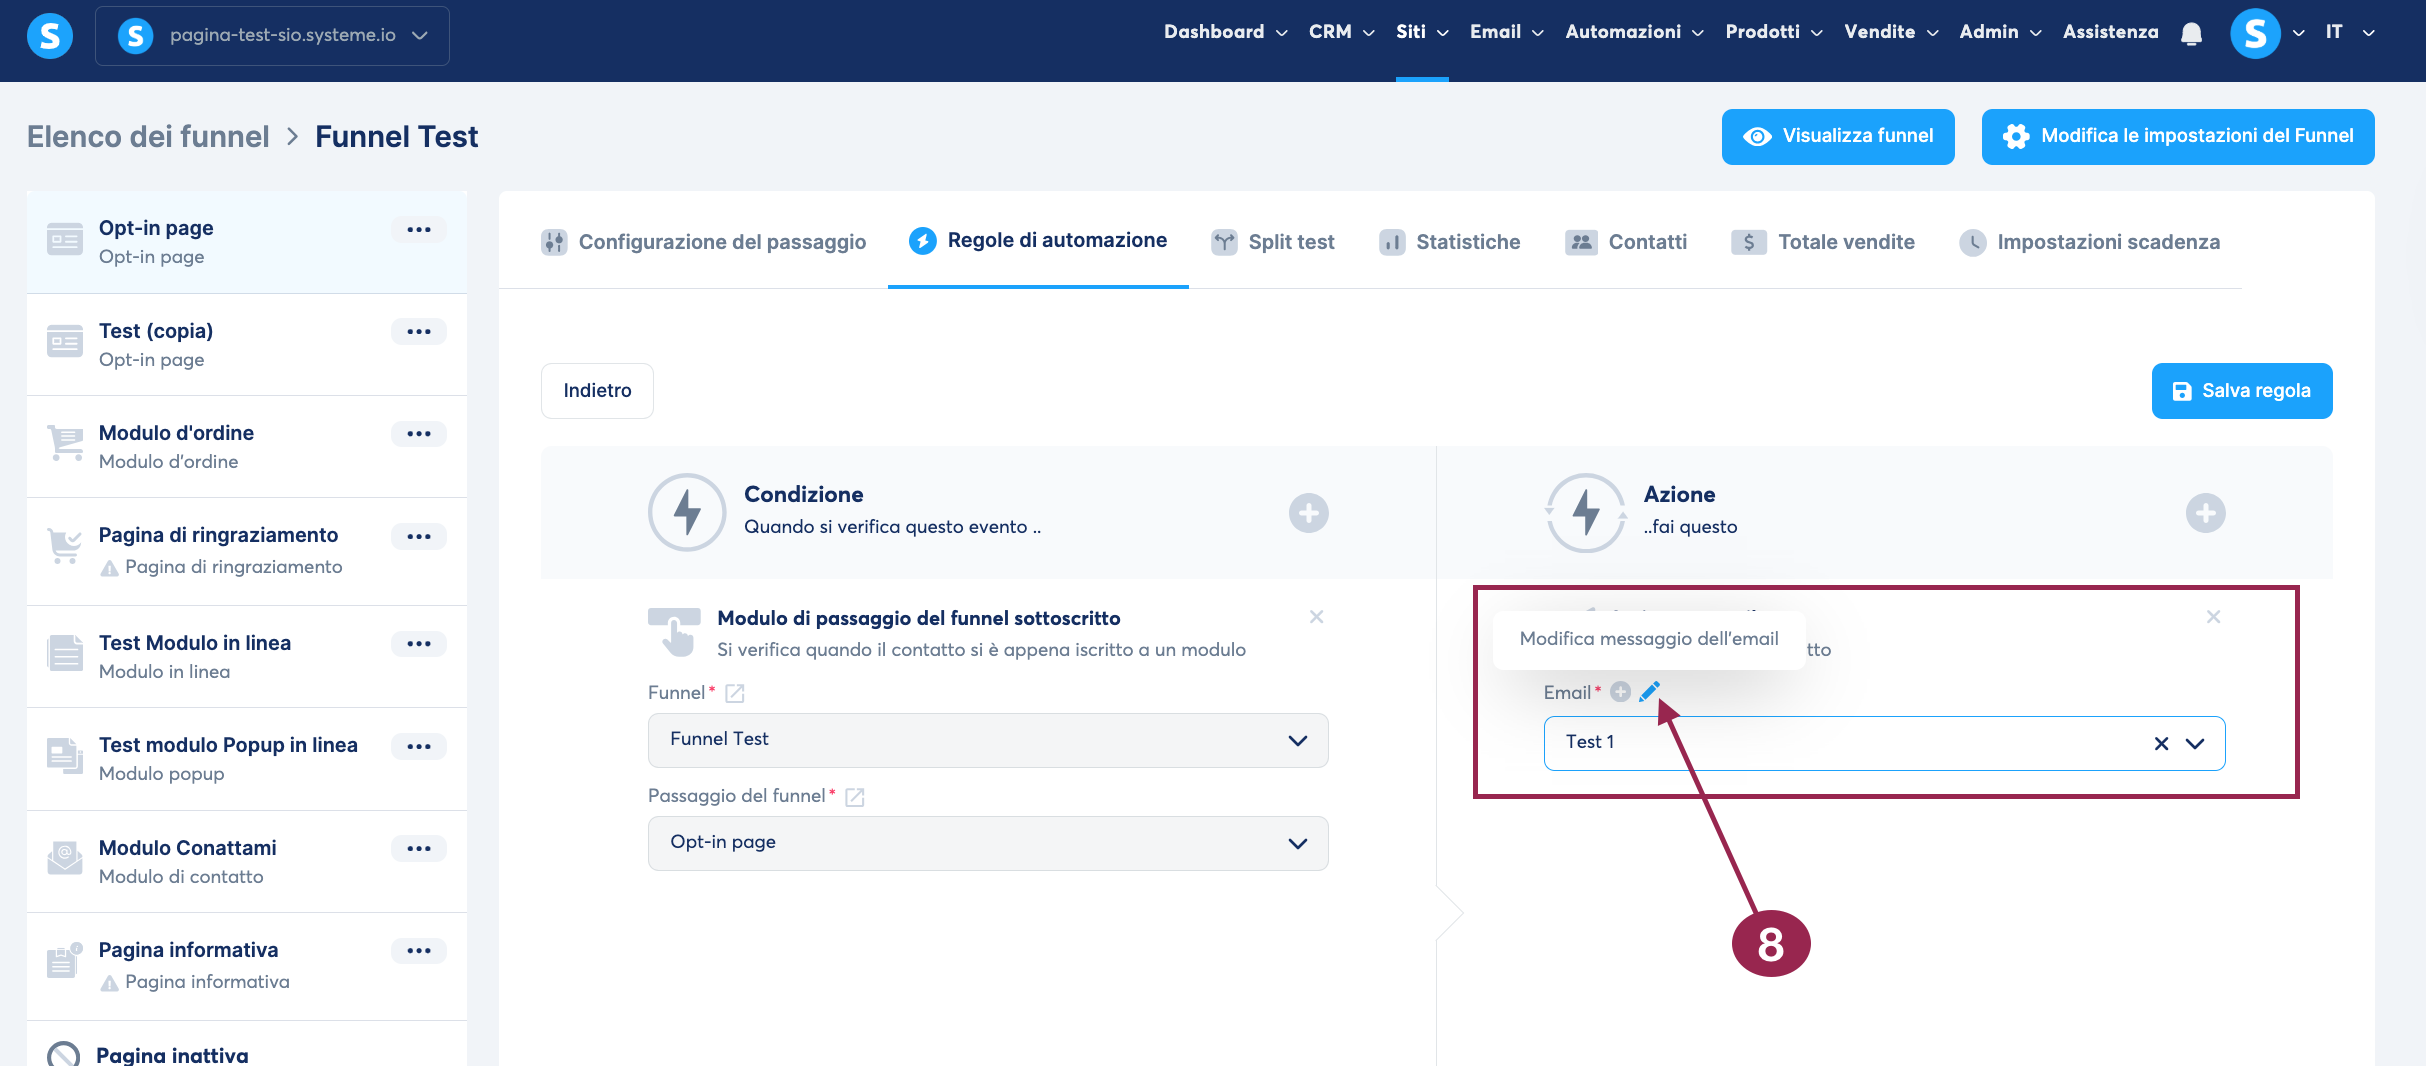Open the Funnel Test dropdown

(x=988, y=740)
